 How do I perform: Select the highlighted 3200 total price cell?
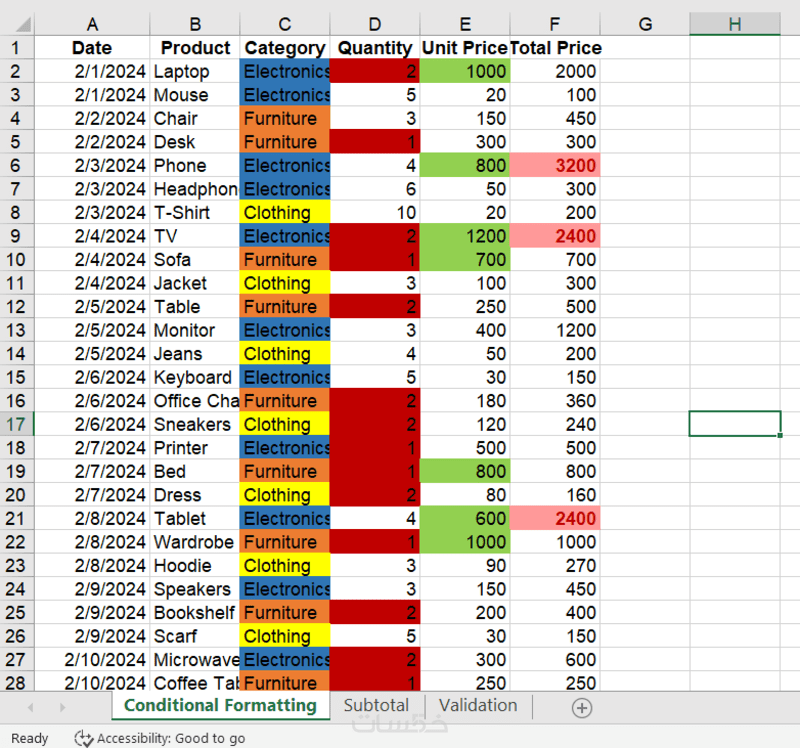[x=555, y=165]
